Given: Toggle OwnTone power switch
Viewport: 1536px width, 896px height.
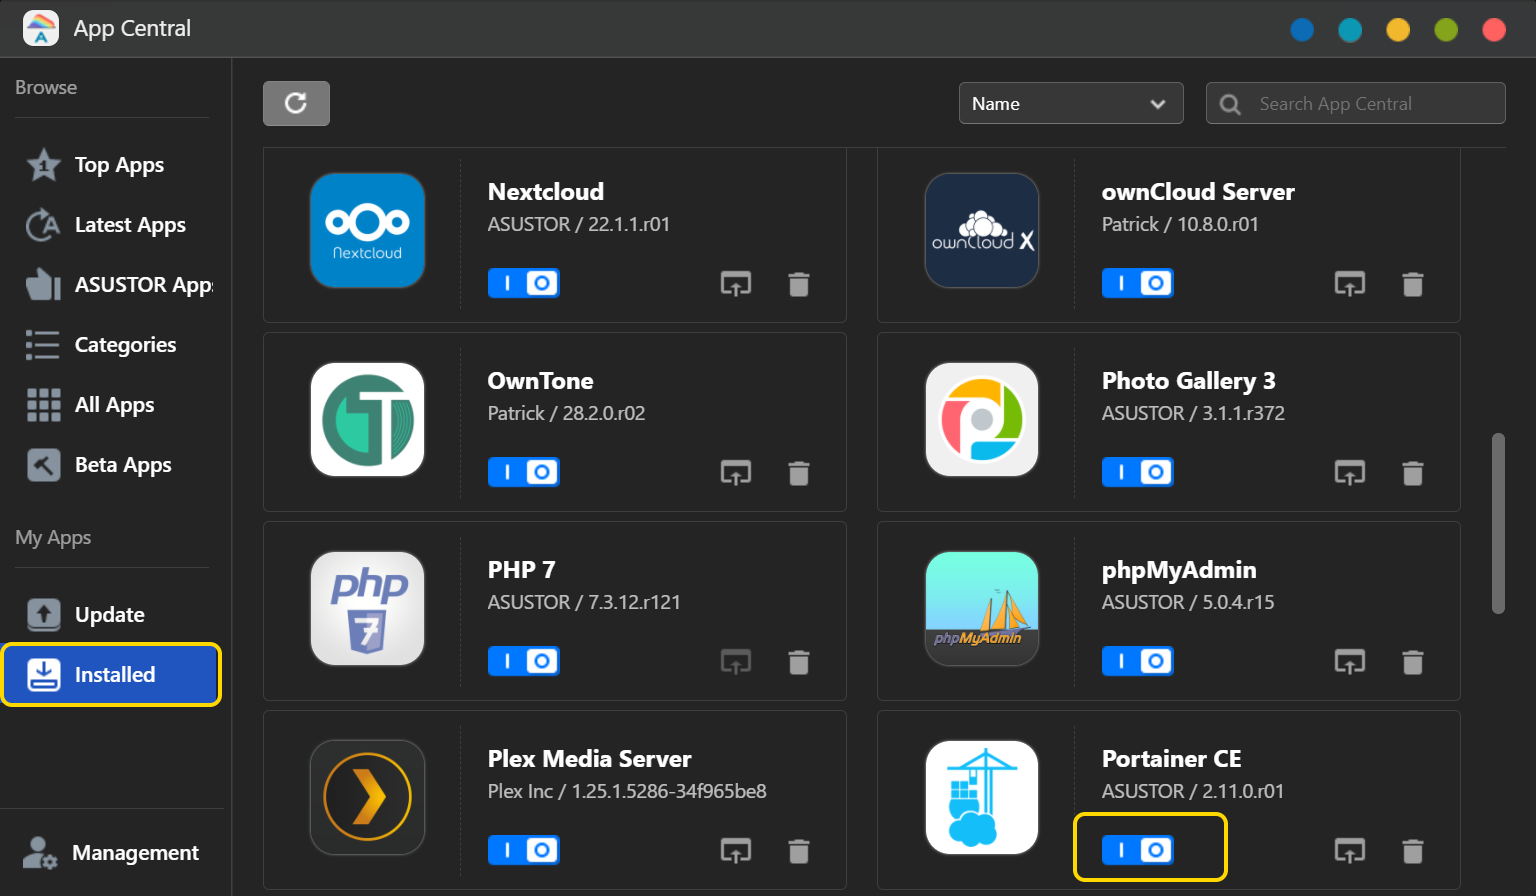Looking at the screenshot, I should 523,472.
